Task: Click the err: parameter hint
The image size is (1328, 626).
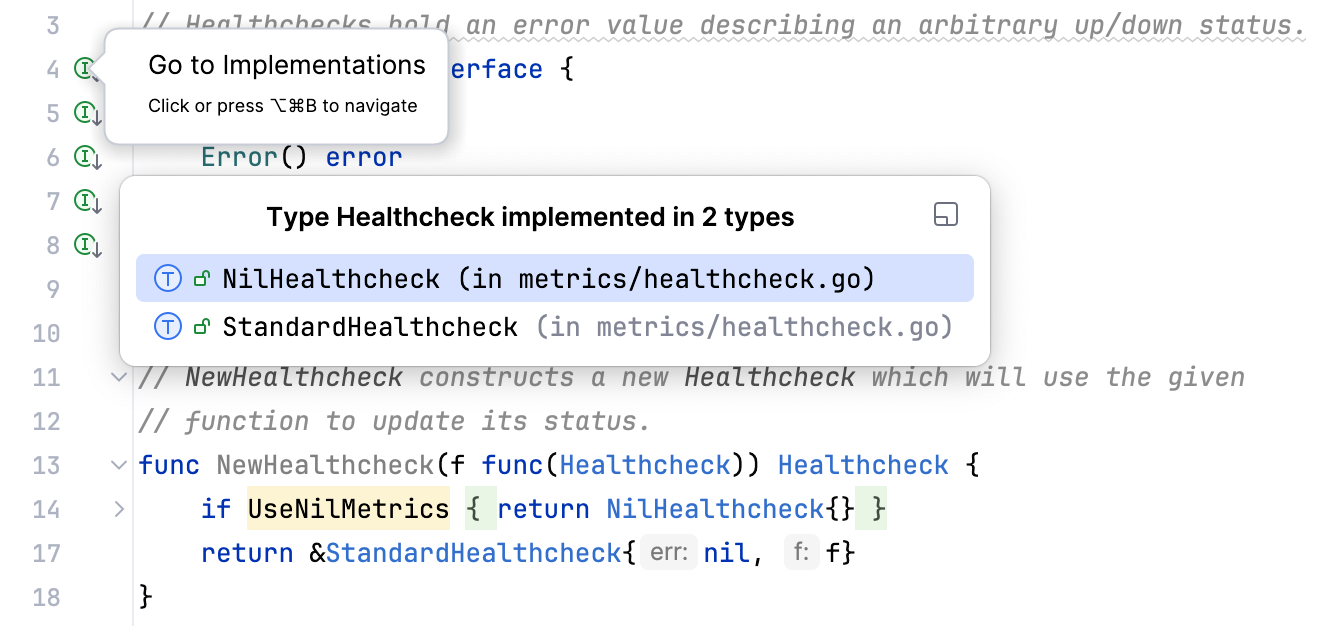Action: tap(669, 551)
